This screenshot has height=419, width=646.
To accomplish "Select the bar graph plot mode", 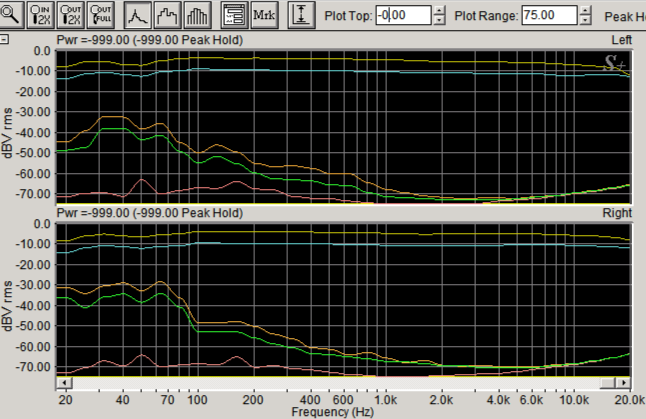I will coord(198,14).
